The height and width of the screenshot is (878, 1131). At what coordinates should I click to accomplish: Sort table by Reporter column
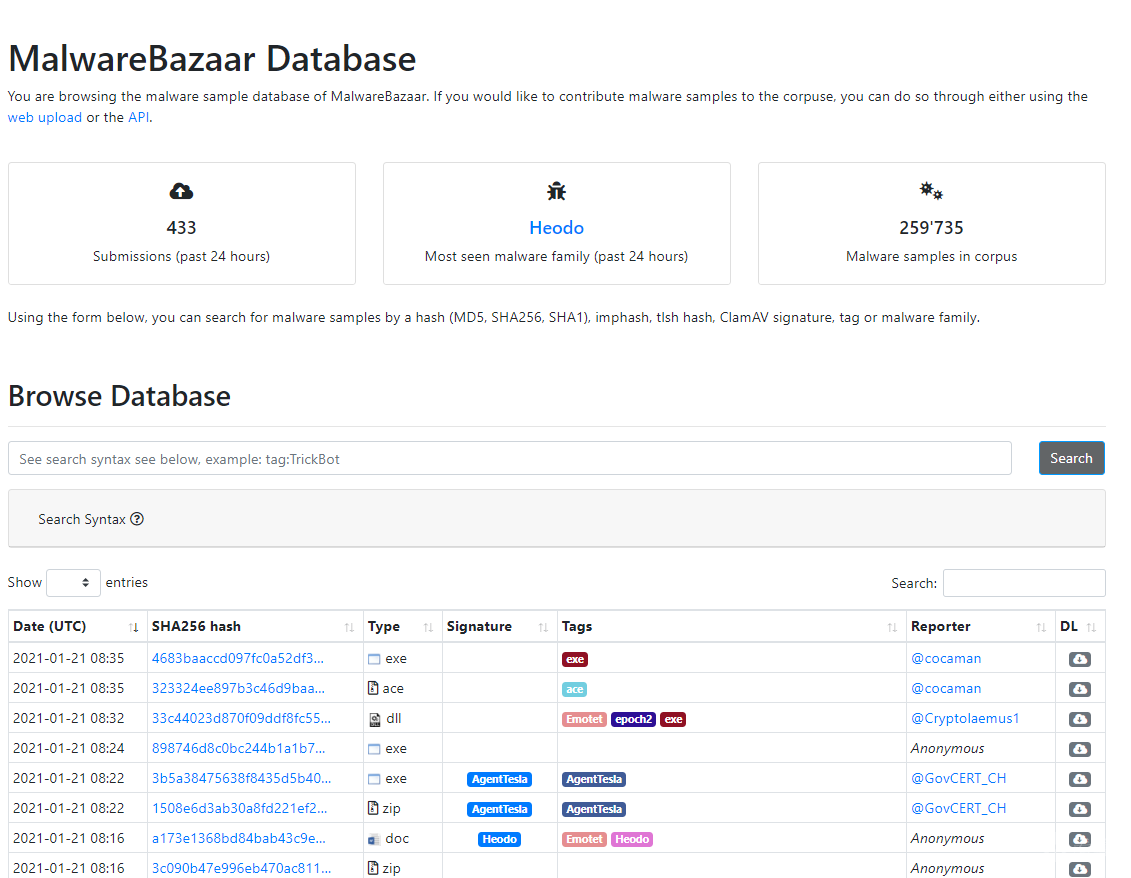980,626
